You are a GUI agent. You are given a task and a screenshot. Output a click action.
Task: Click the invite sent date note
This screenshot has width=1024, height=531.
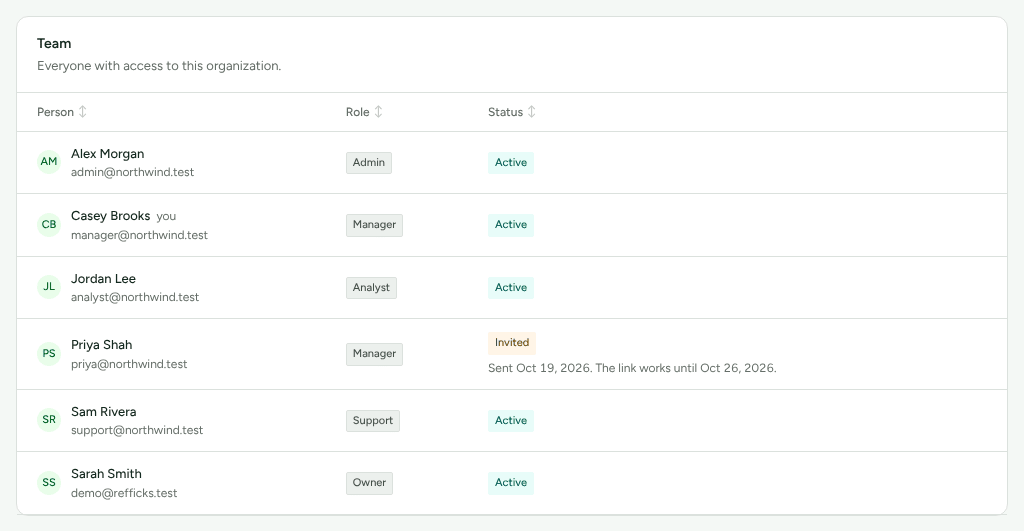[632, 368]
